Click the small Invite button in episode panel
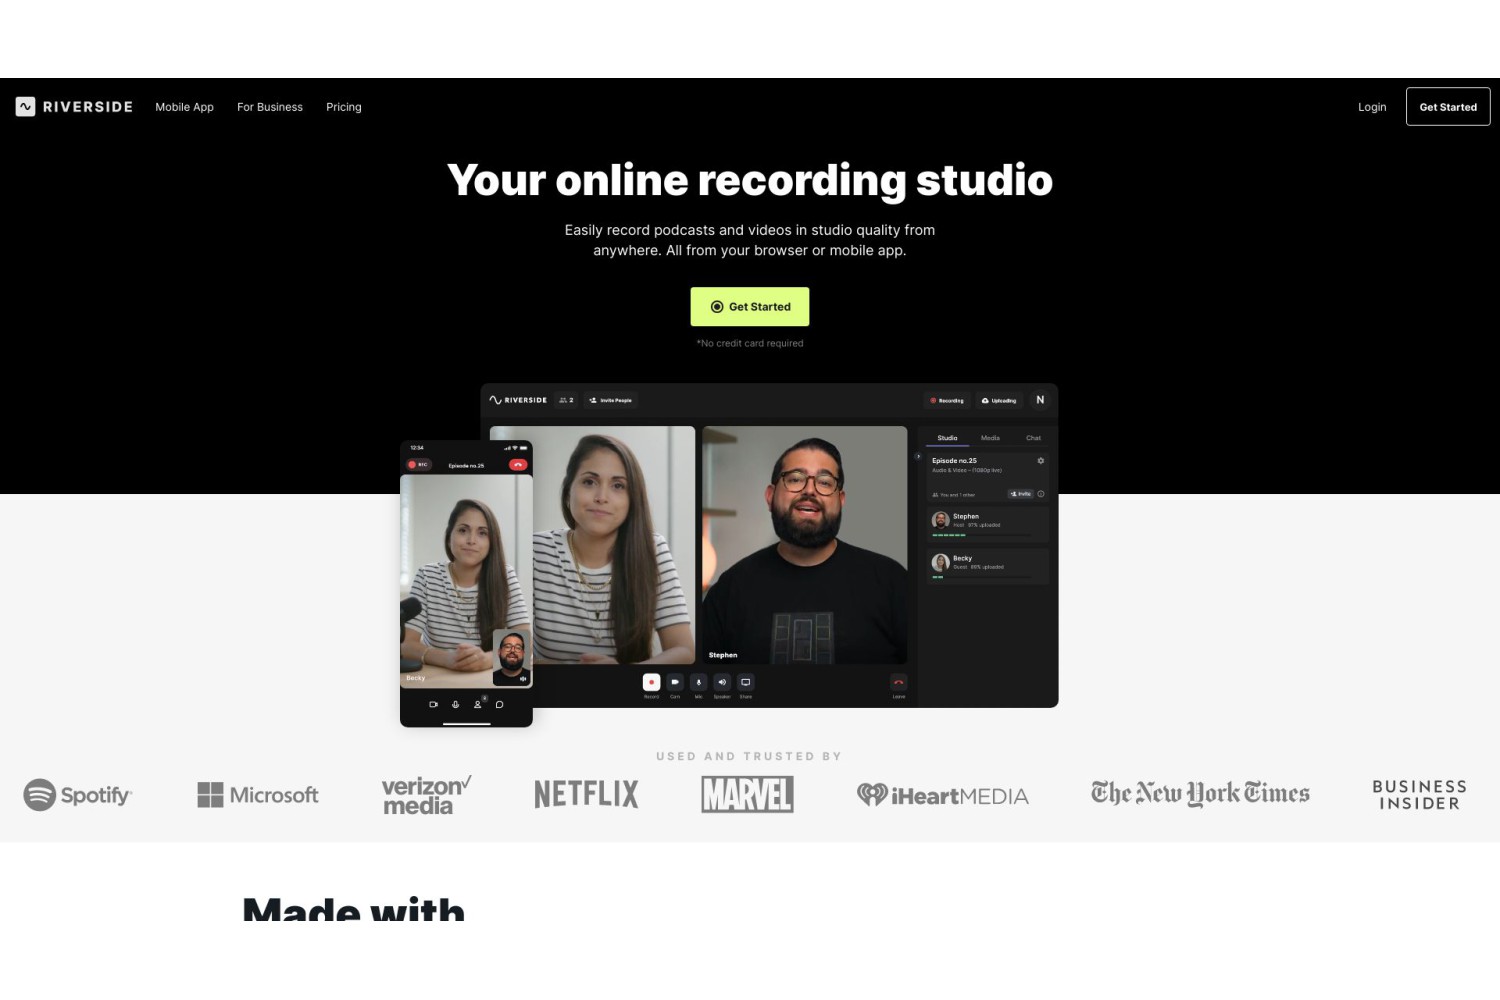This screenshot has height=1000, width=1500. 1020,494
